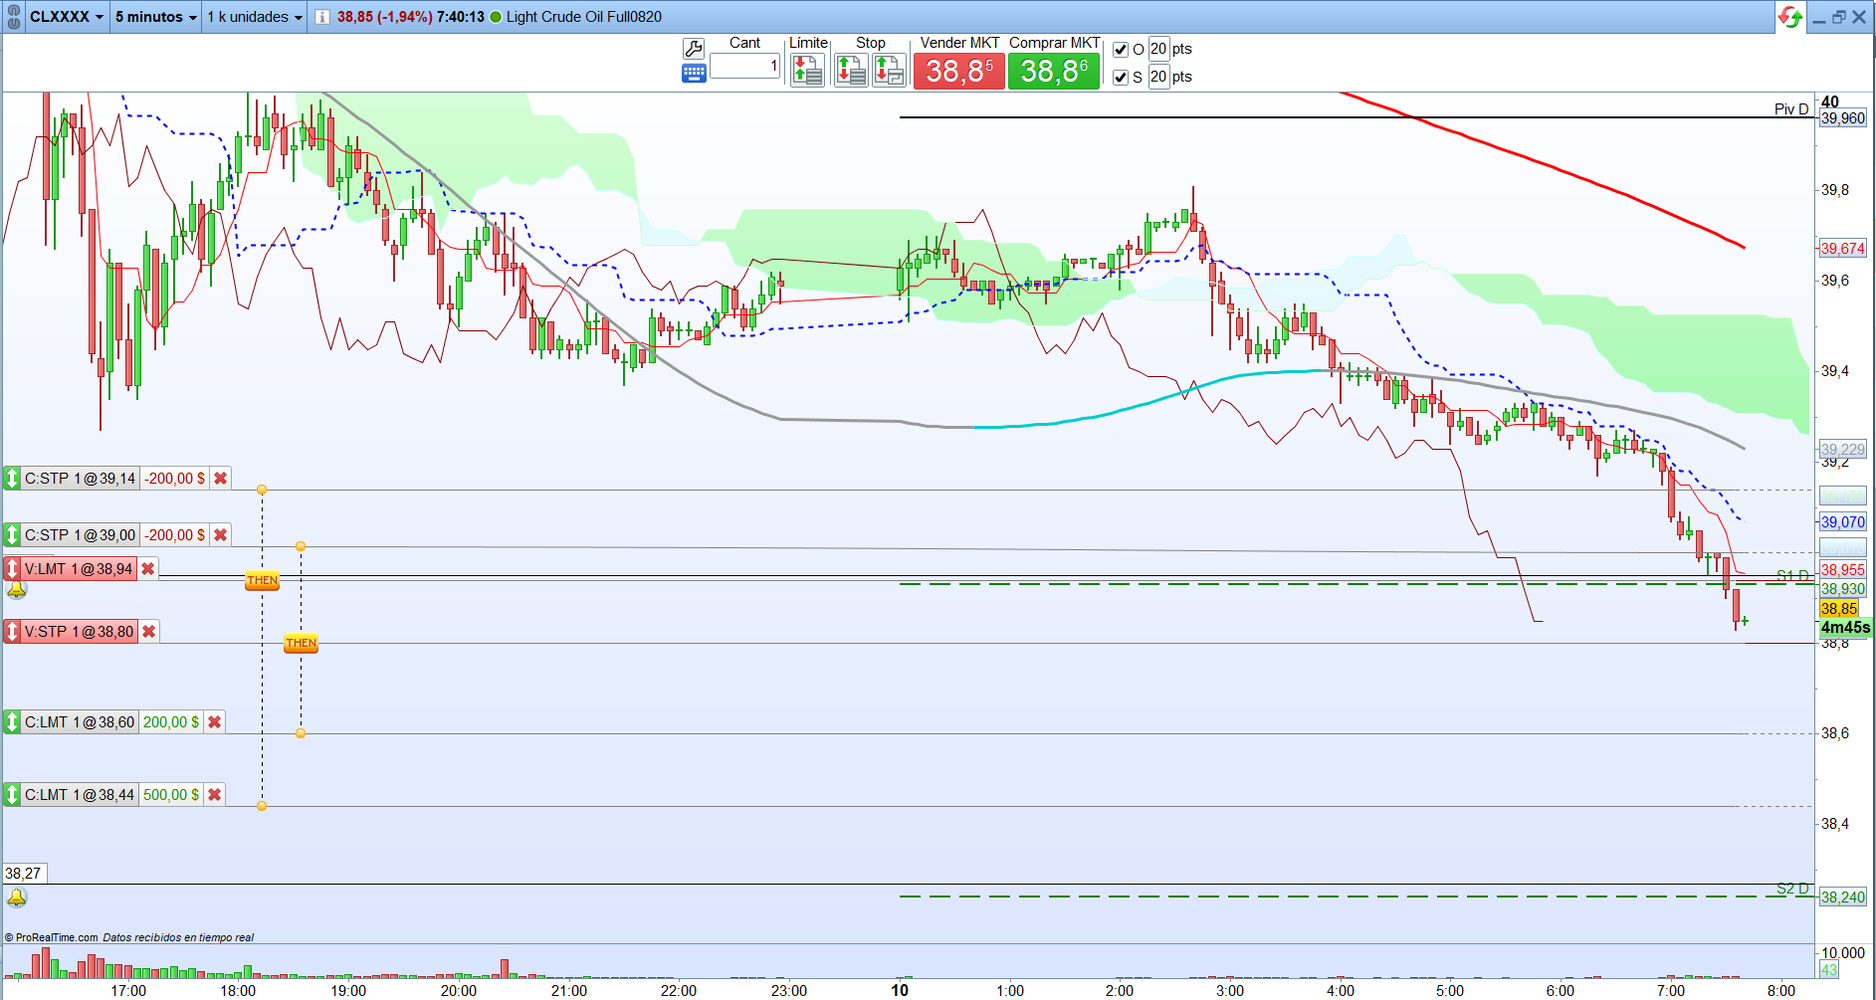Select the C:LMT 1@38,44 order label
This screenshot has height=1000, width=1876.
pyautogui.click(x=80, y=795)
